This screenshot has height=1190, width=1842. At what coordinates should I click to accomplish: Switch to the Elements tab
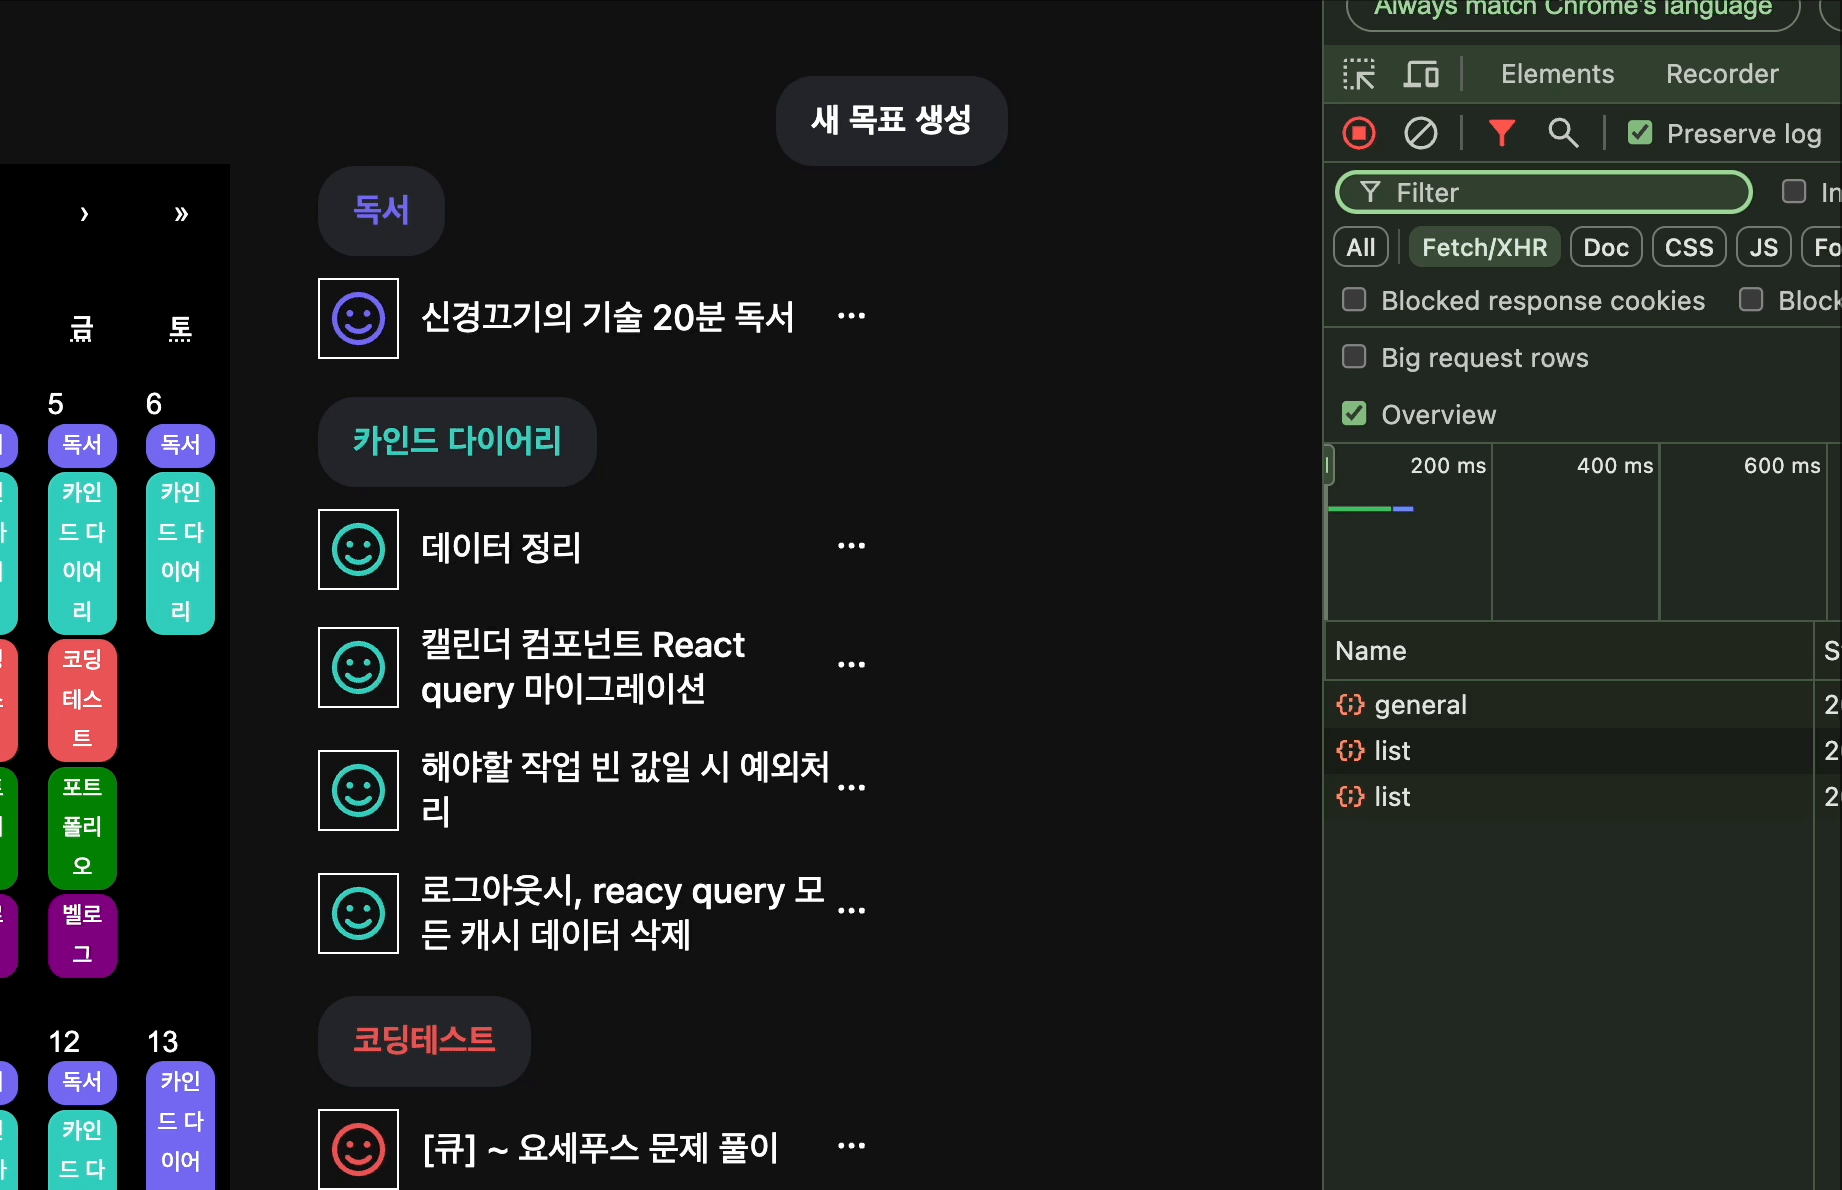1557,74
